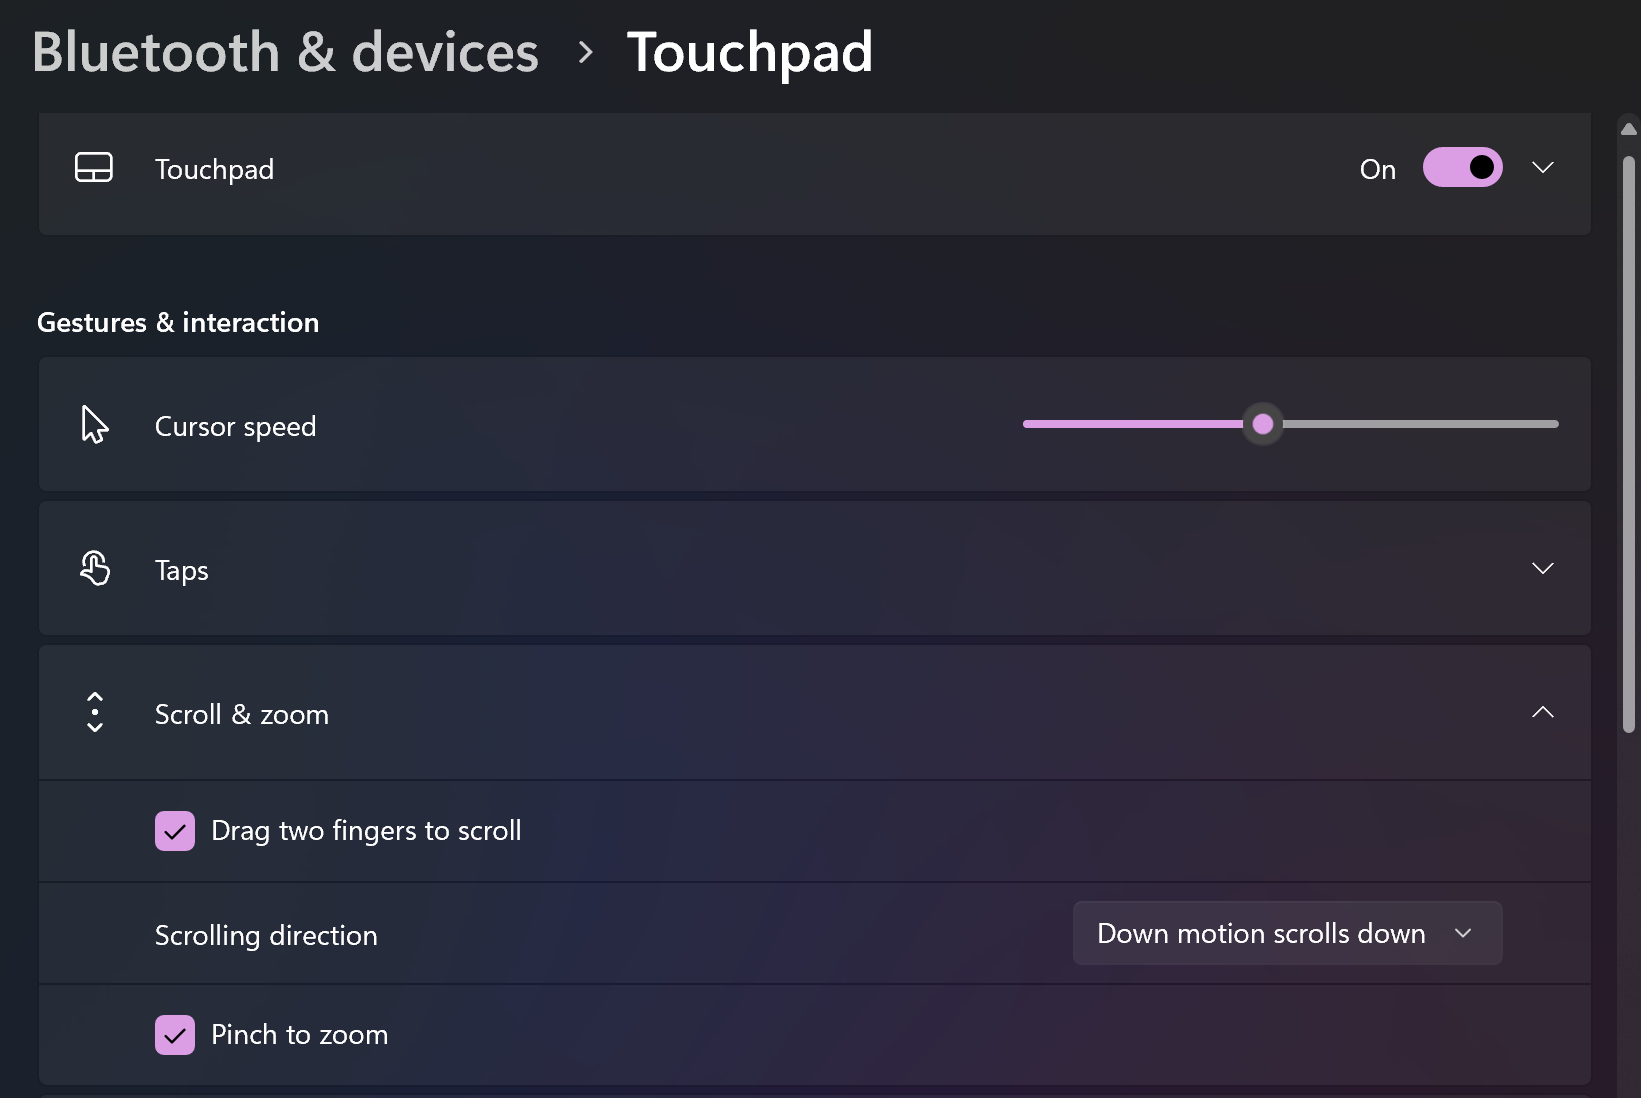Turn off the Touchpad toggle
Image resolution: width=1641 pixels, height=1098 pixels.
1462,167
